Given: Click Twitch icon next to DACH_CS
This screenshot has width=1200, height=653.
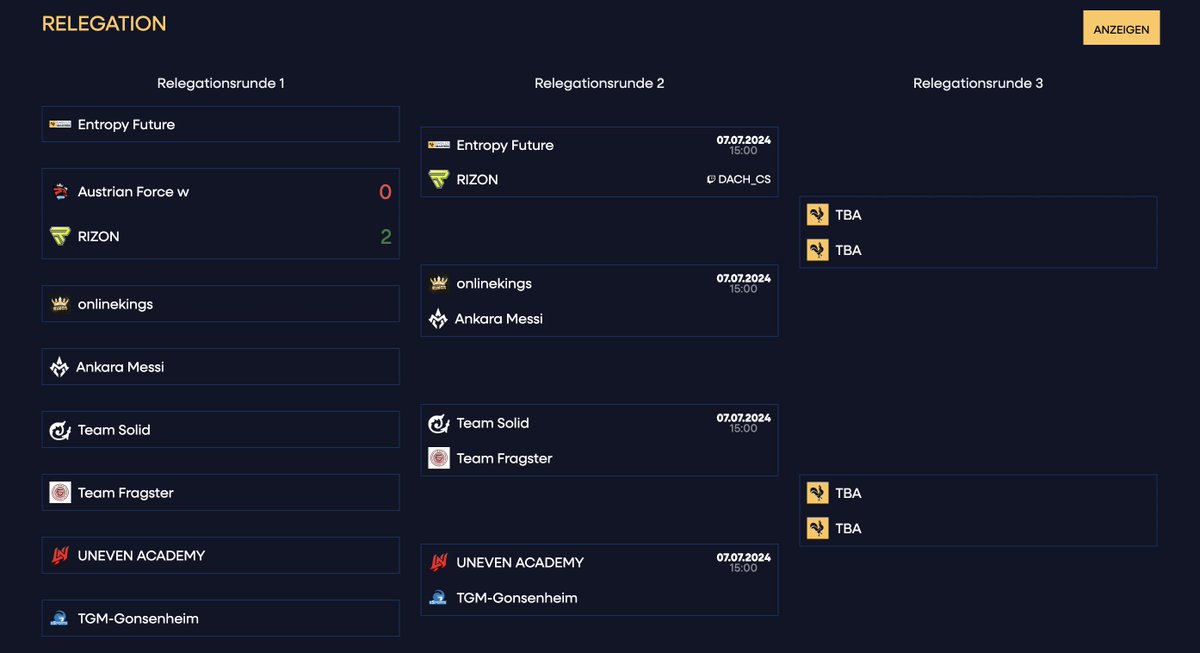Looking at the screenshot, I should (710, 180).
